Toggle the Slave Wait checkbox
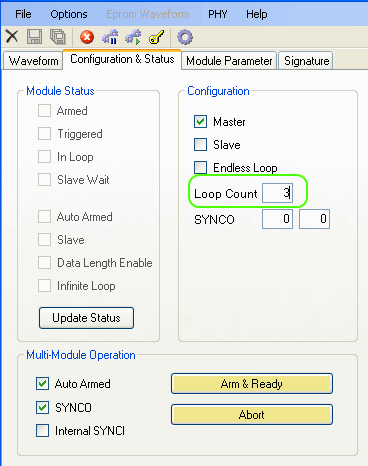 [44, 180]
